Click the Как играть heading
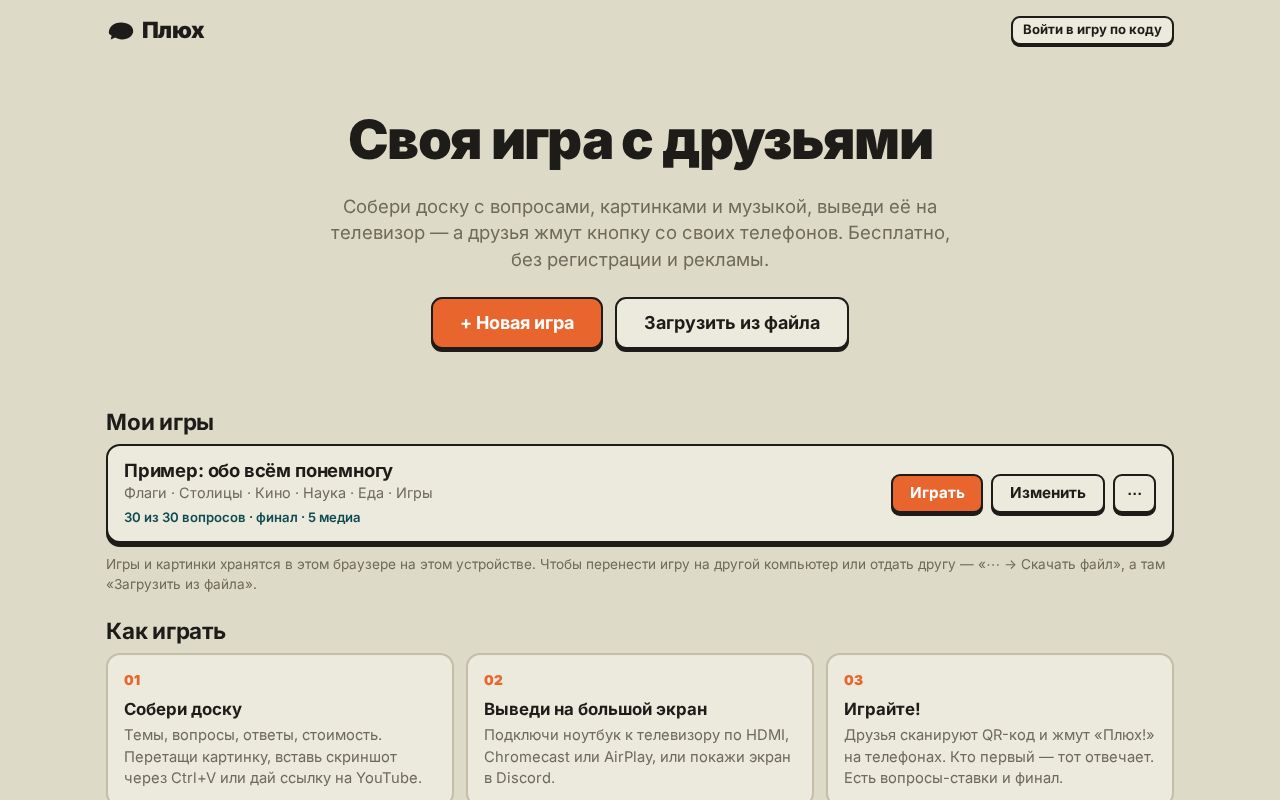Screen dimensions: 1280x800 point(166,631)
